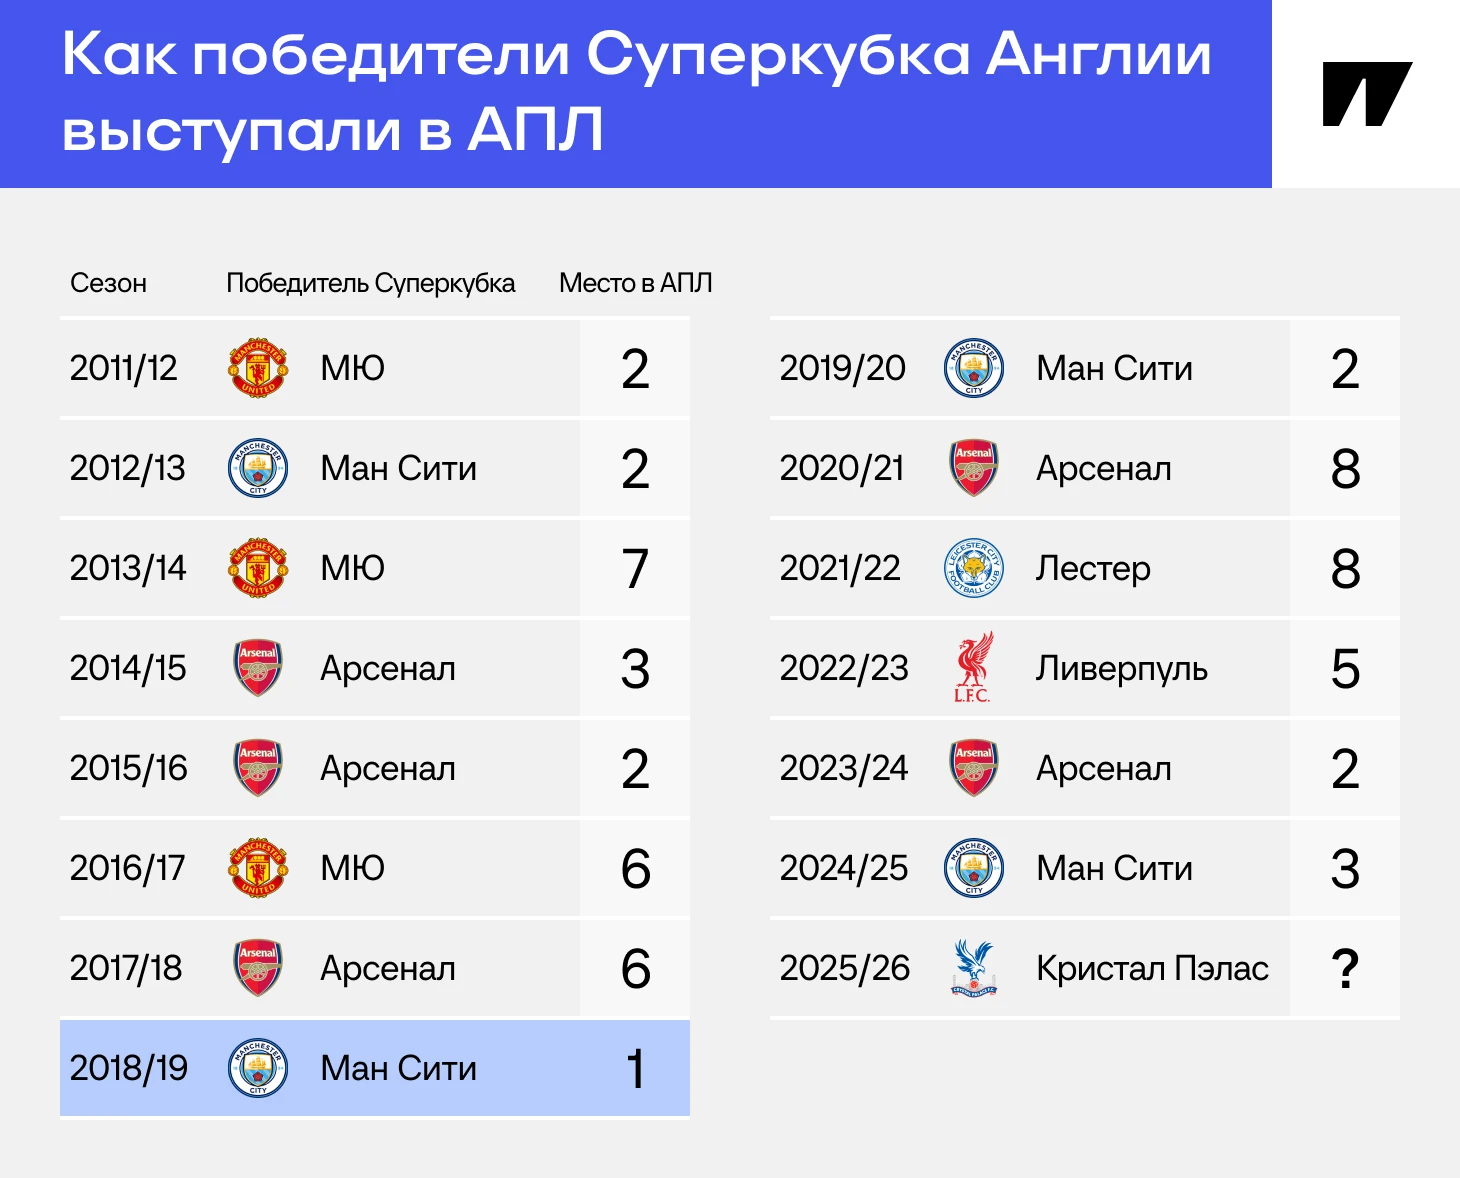This screenshot has width=1460, height=1178.
Task: Click Manchester City crest in highlighted 2018/19 row
Action: pos(258,1068)
